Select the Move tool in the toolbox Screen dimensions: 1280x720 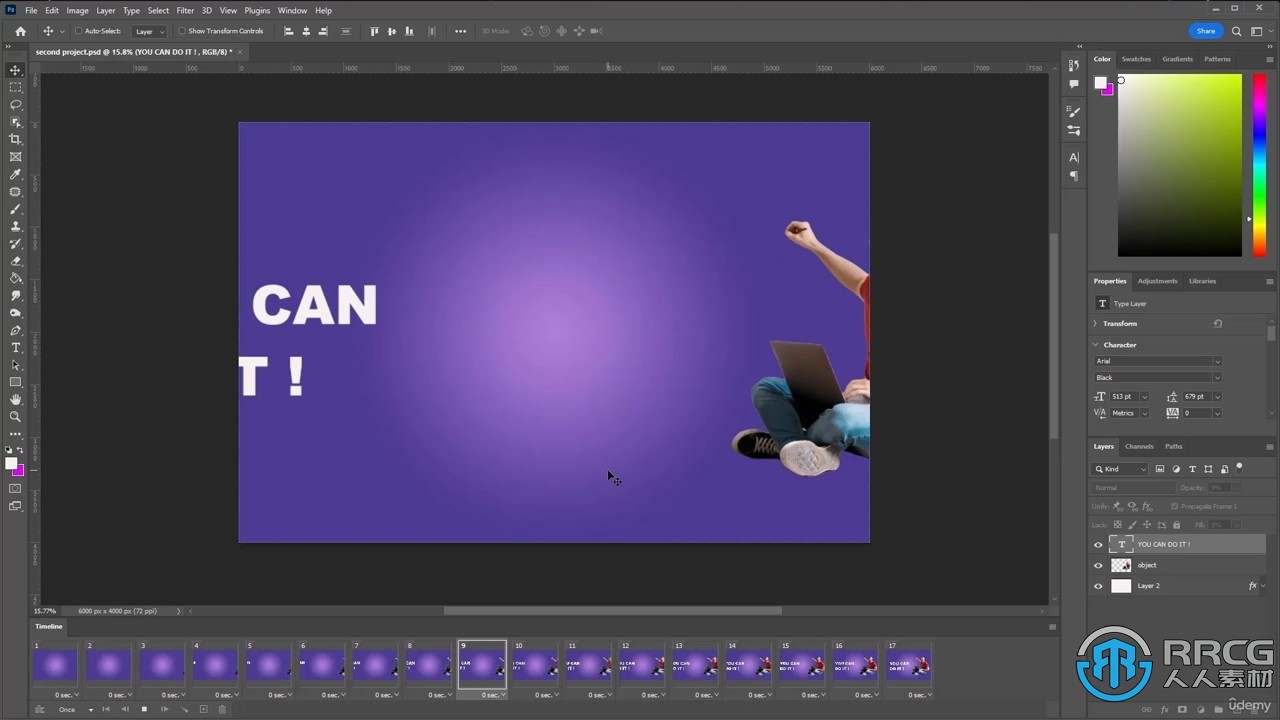15,70
